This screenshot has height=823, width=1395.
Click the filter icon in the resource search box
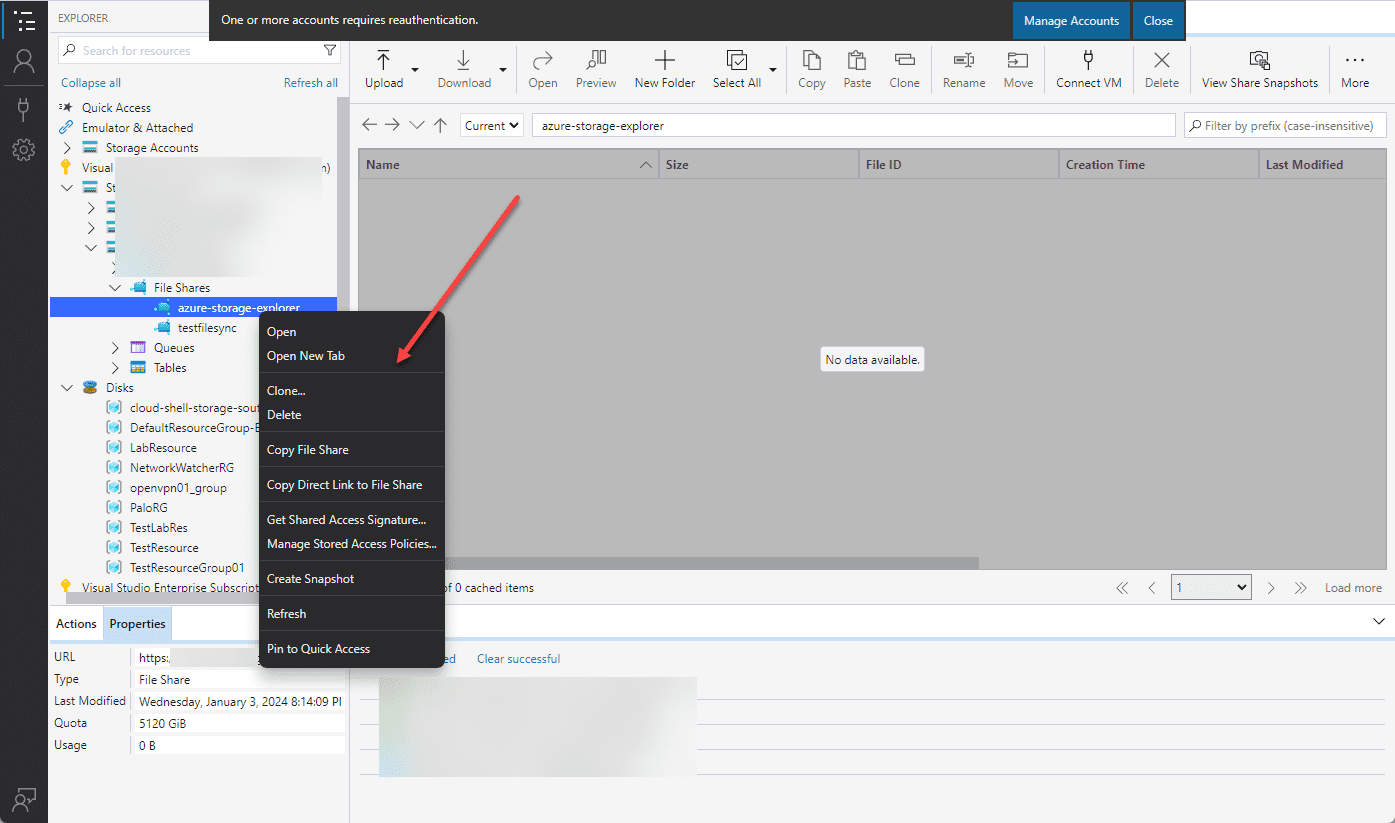(x=330, y=50)
